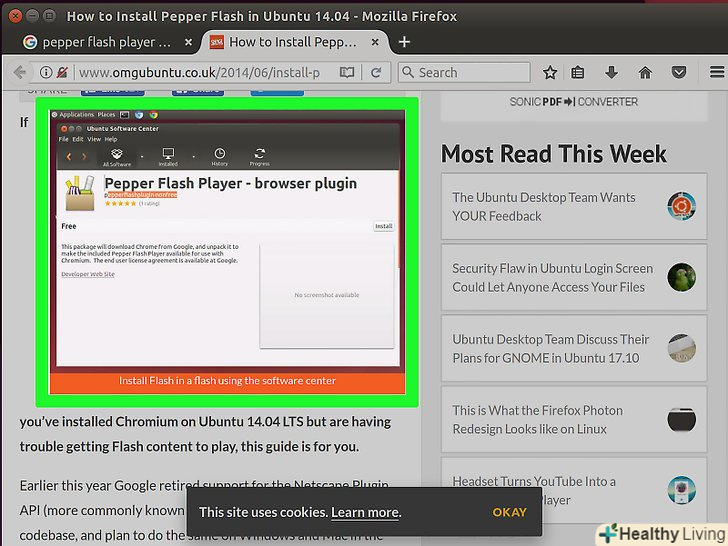Close the How to Install Pepper tab
The height and width of the screenshot is (546, 728).
377,42
